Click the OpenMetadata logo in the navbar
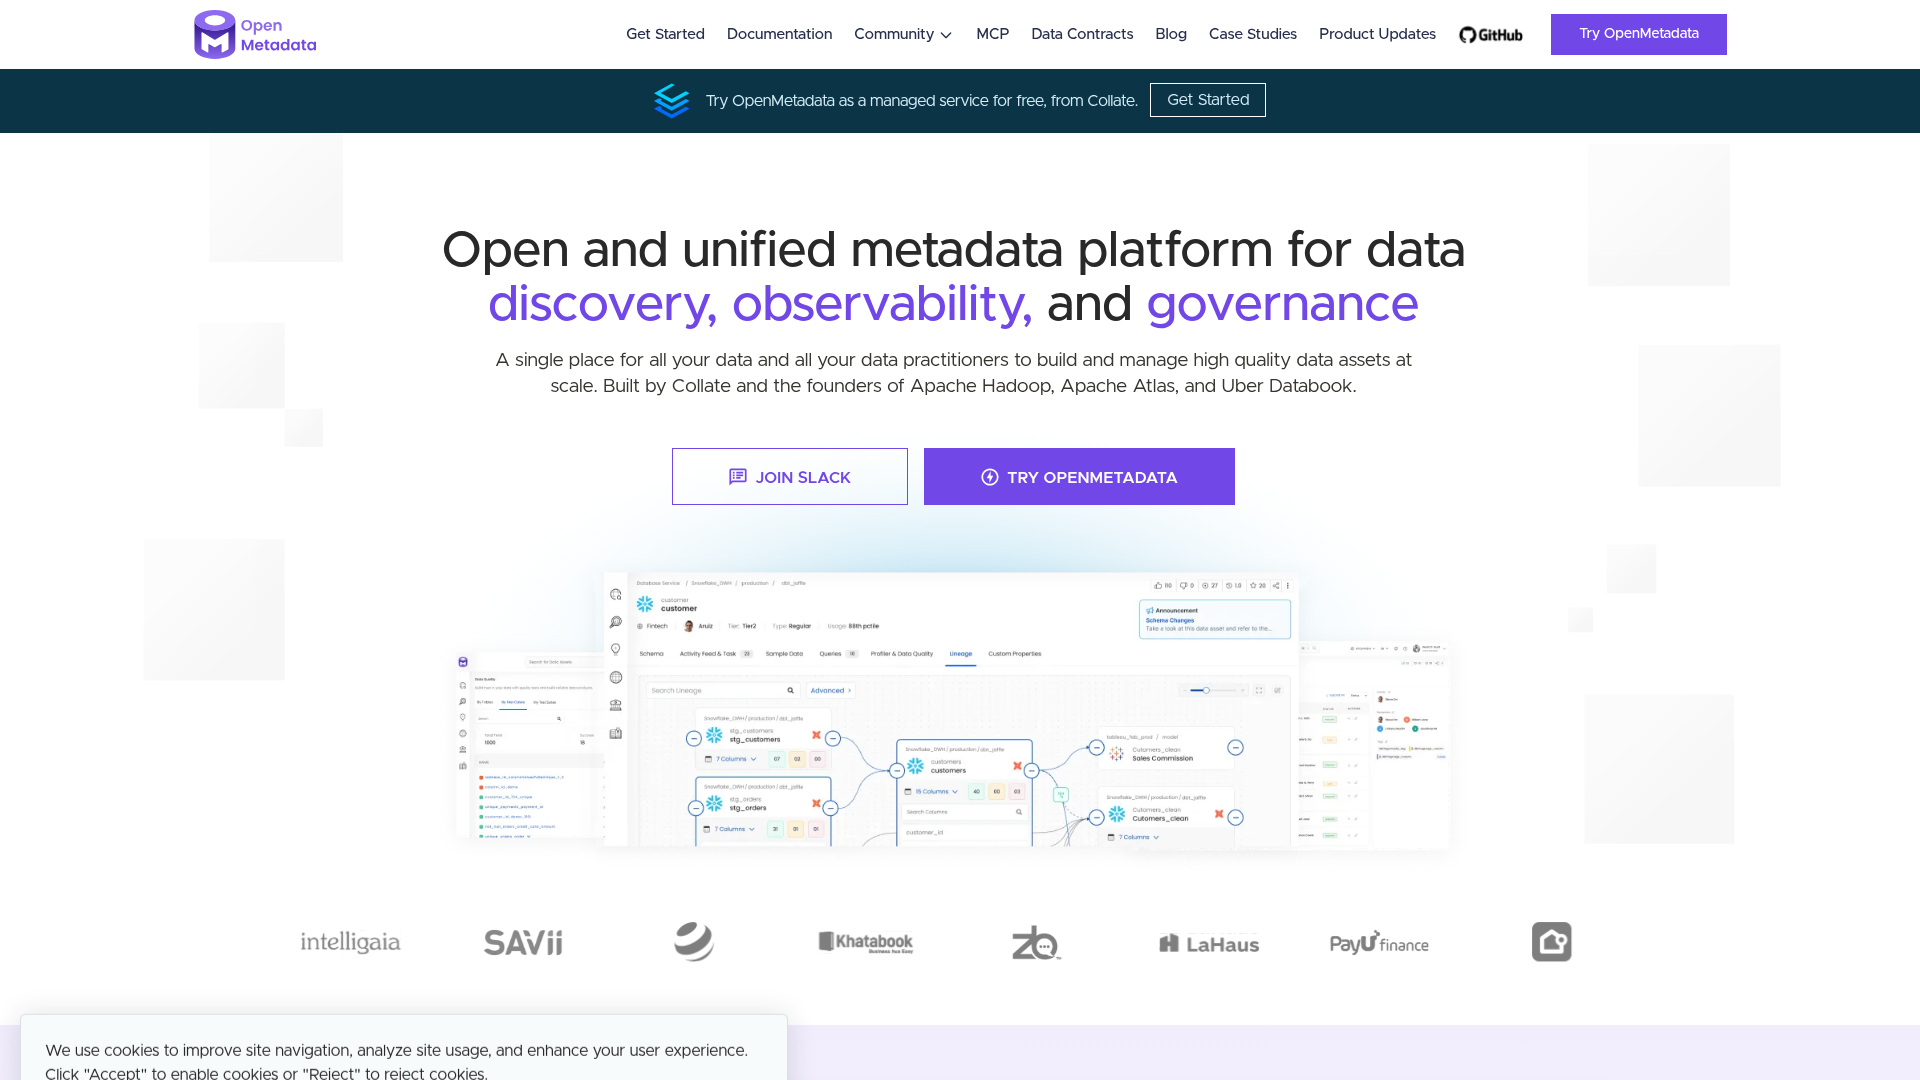Image resolution: width=1920 pixels, height=1080 pixels. 255,33
